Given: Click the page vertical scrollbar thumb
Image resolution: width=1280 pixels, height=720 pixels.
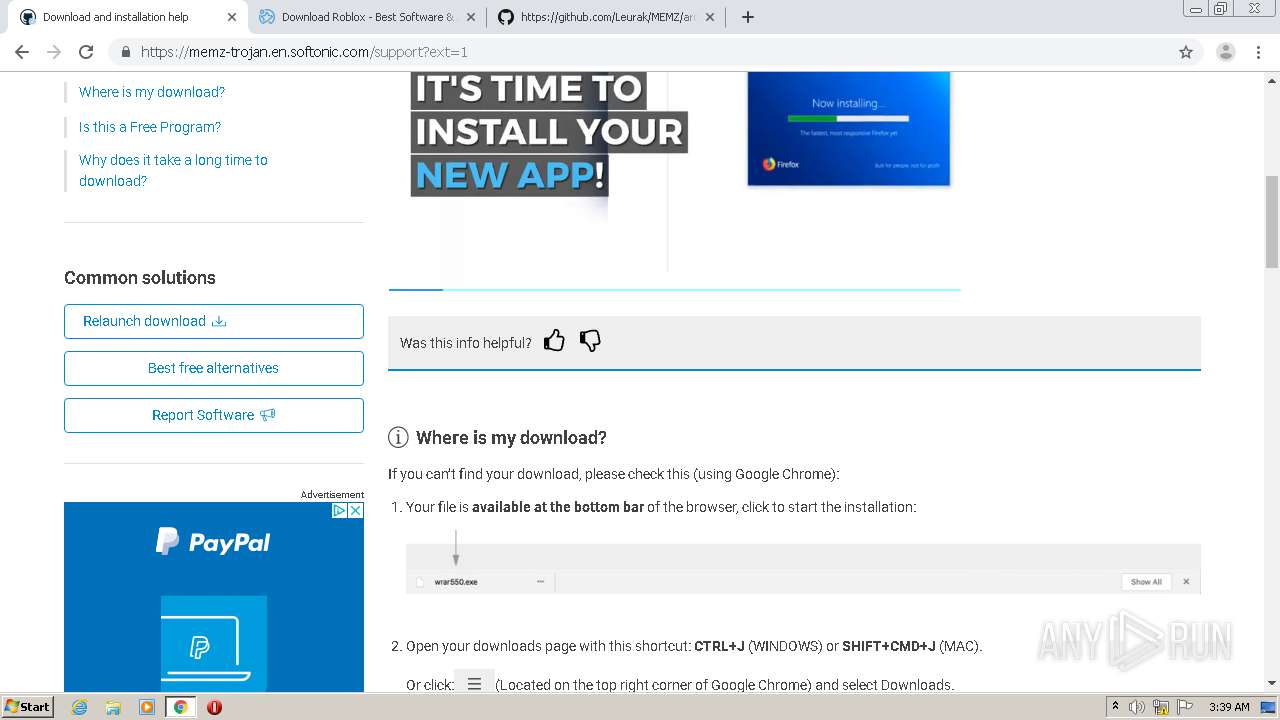Looking at the screenshot, I should [1272, 221].
